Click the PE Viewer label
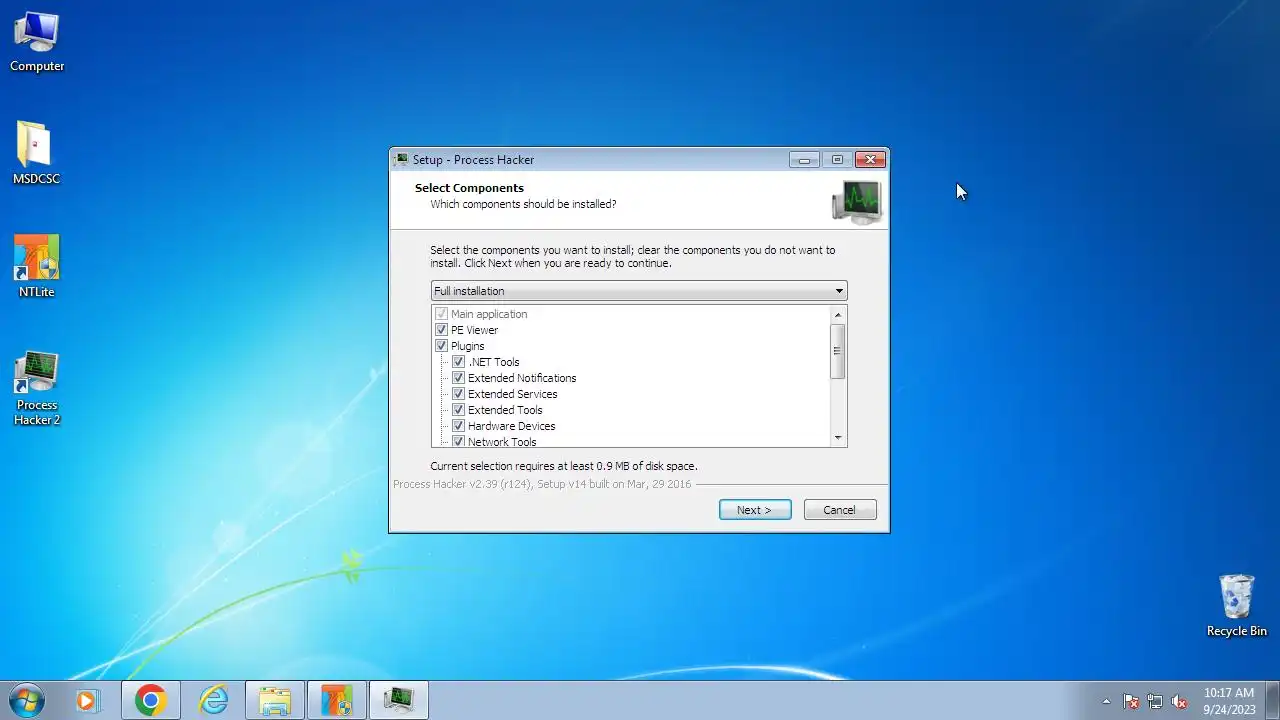The height and width of the screenshot is (720, 1280). (474, 330)
